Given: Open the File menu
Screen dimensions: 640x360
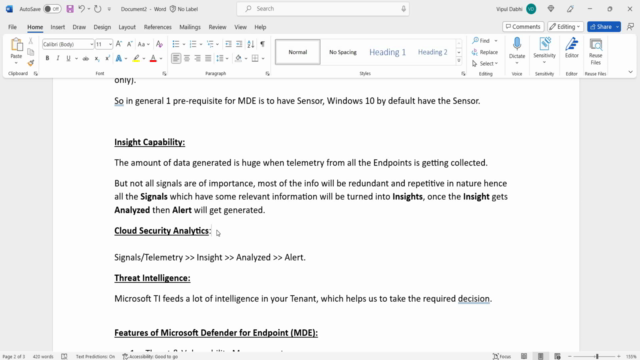Looking at the screenshot, I should click(x=13, y=27).
